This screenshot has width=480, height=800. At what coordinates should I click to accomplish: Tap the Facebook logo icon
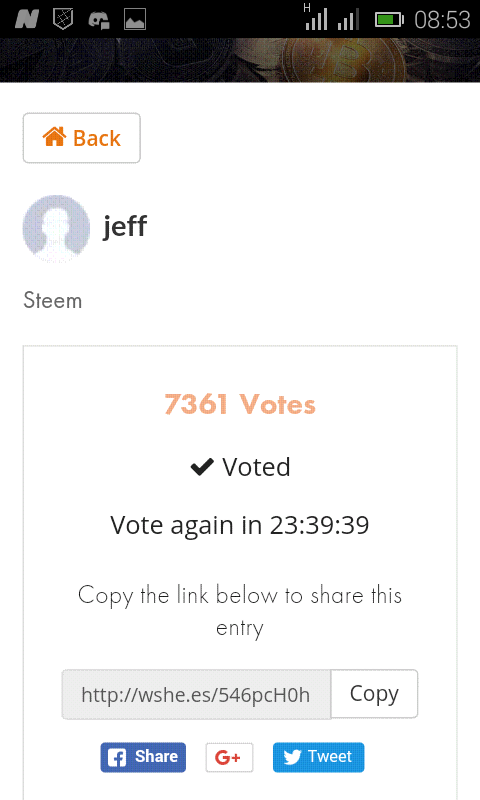[x=117, y=757]
